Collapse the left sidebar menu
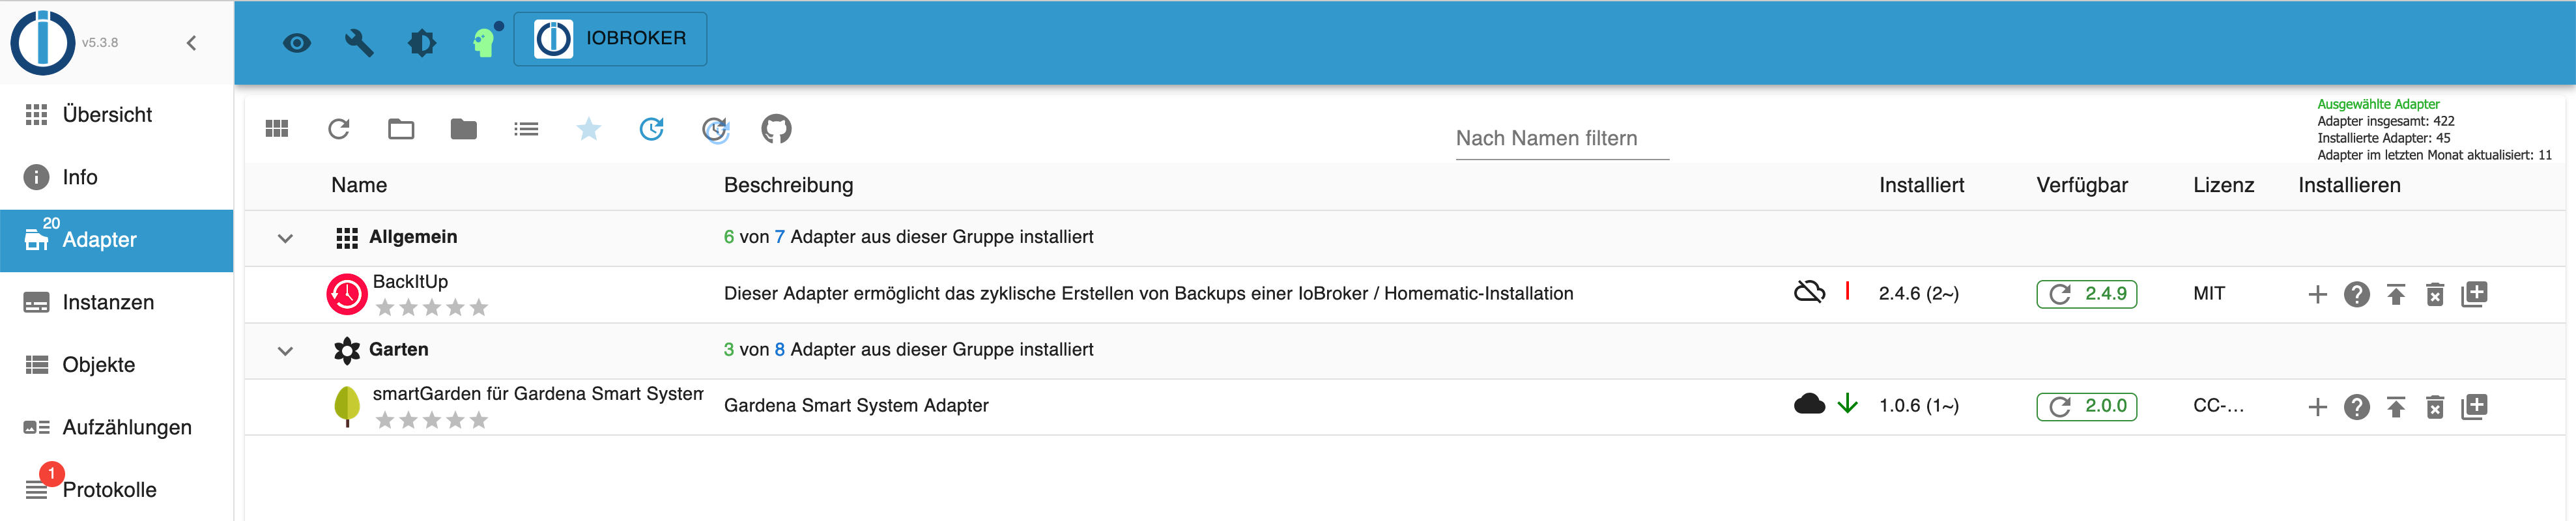2576x521 pixels. point(192,43)
